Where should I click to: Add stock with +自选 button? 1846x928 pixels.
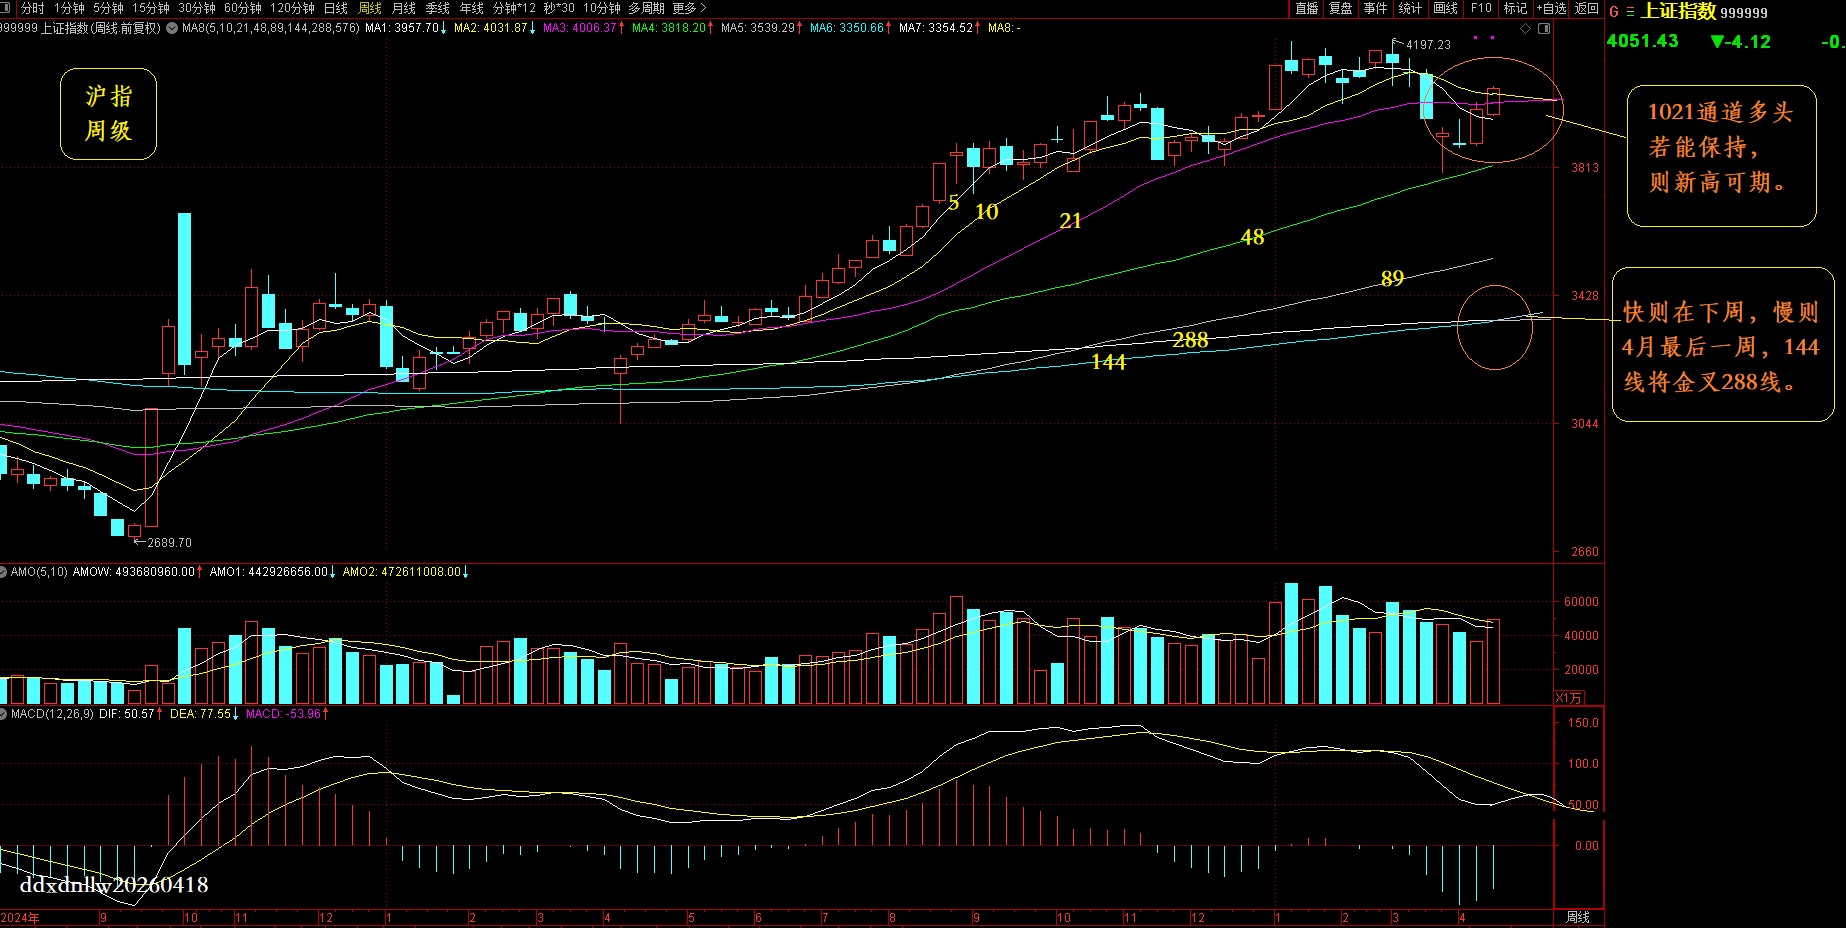point(1552,8)
